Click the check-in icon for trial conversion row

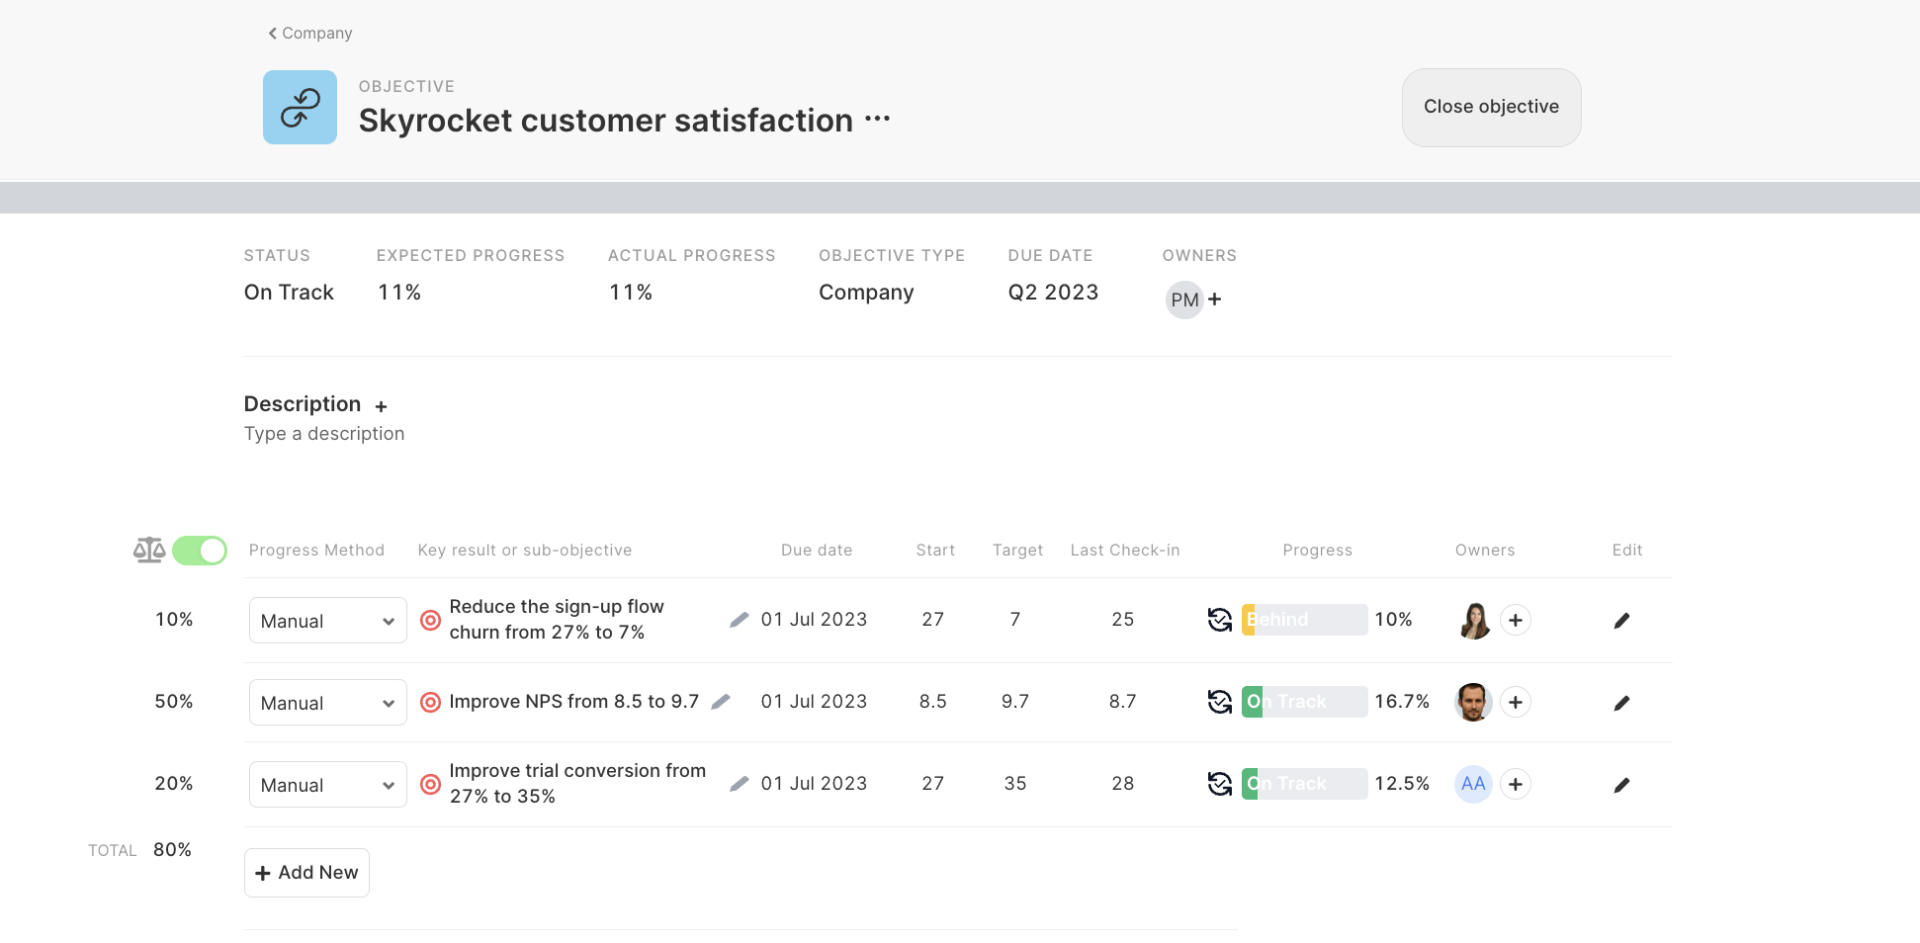pos(1219,783)
